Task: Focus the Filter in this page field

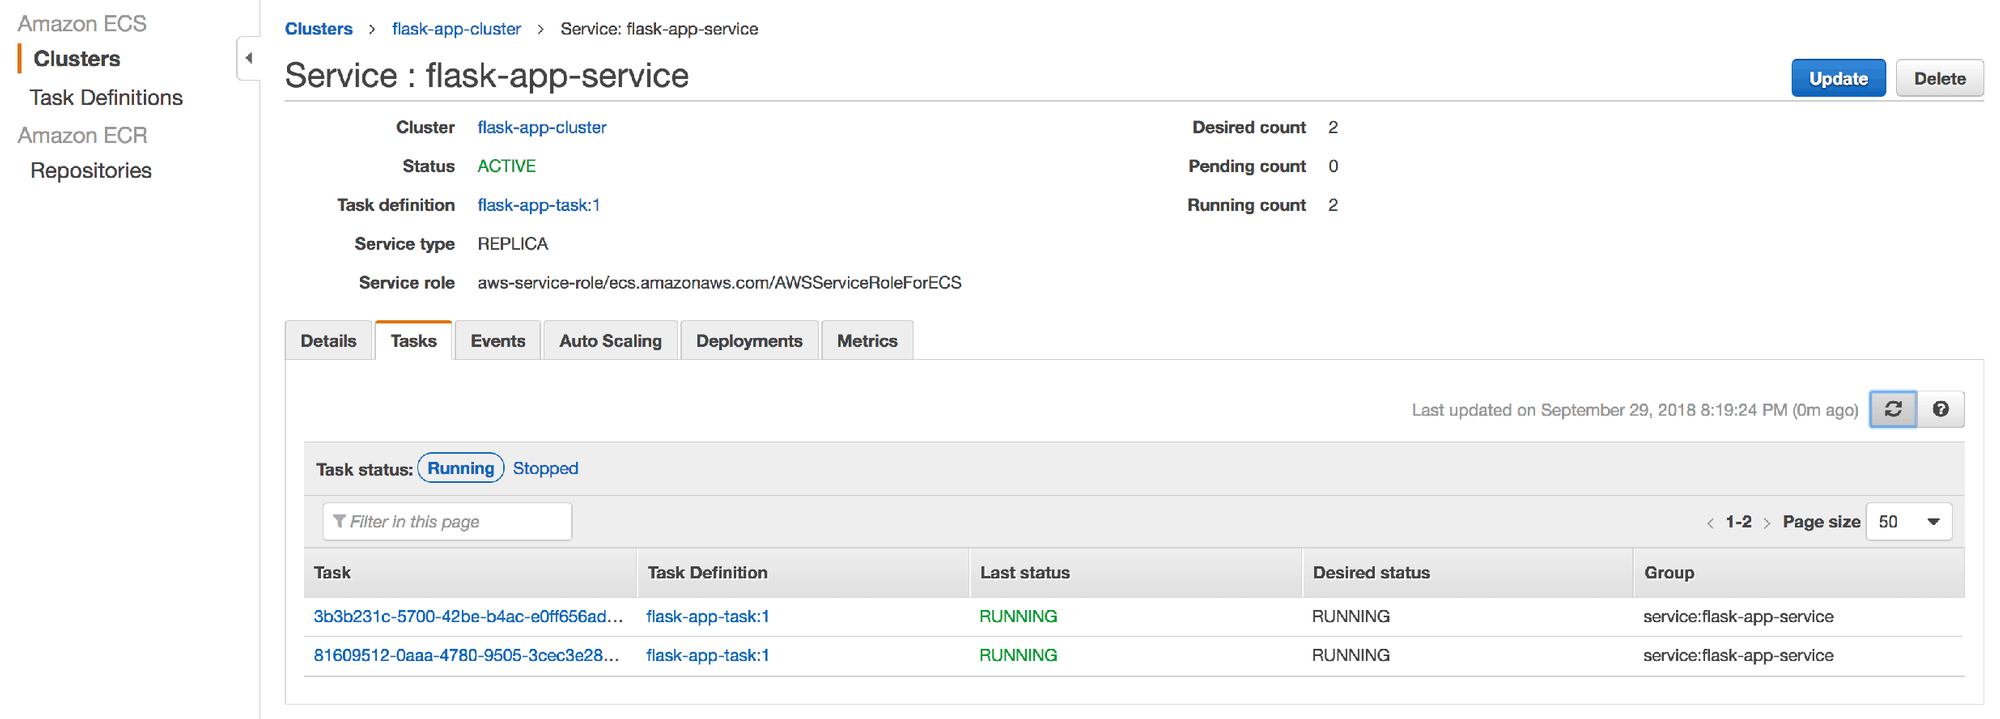Action: point(447,521)
